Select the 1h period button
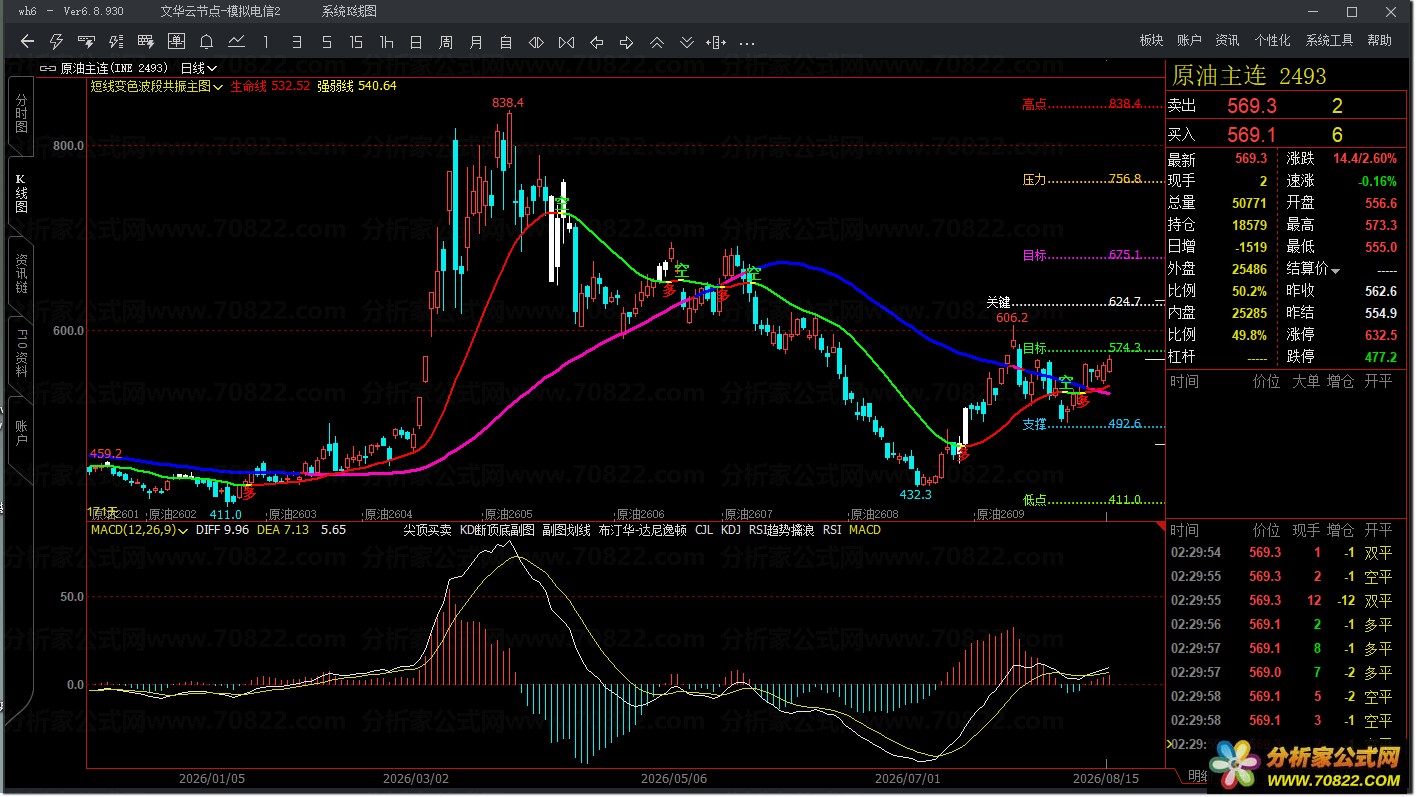 tap(386, 42)
